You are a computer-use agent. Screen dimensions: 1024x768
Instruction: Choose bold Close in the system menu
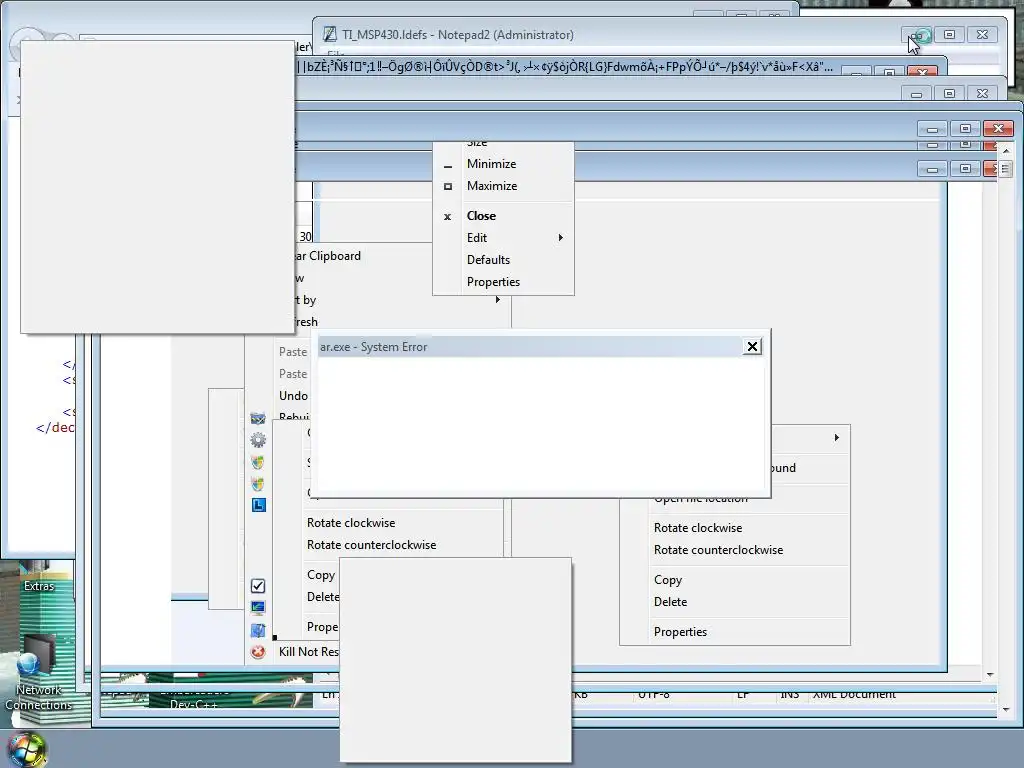click(481, 216)
